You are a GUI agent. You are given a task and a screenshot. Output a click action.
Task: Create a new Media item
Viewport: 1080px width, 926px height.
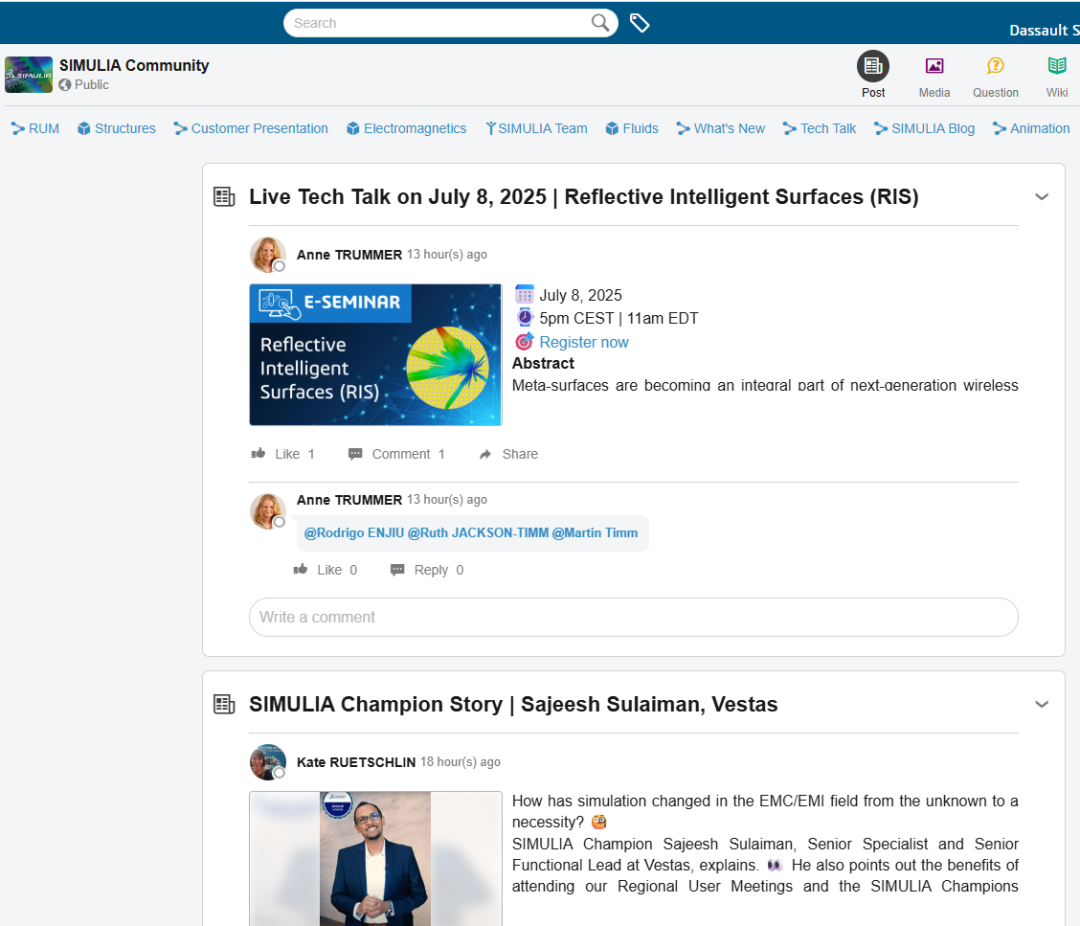tap(934, 74)
